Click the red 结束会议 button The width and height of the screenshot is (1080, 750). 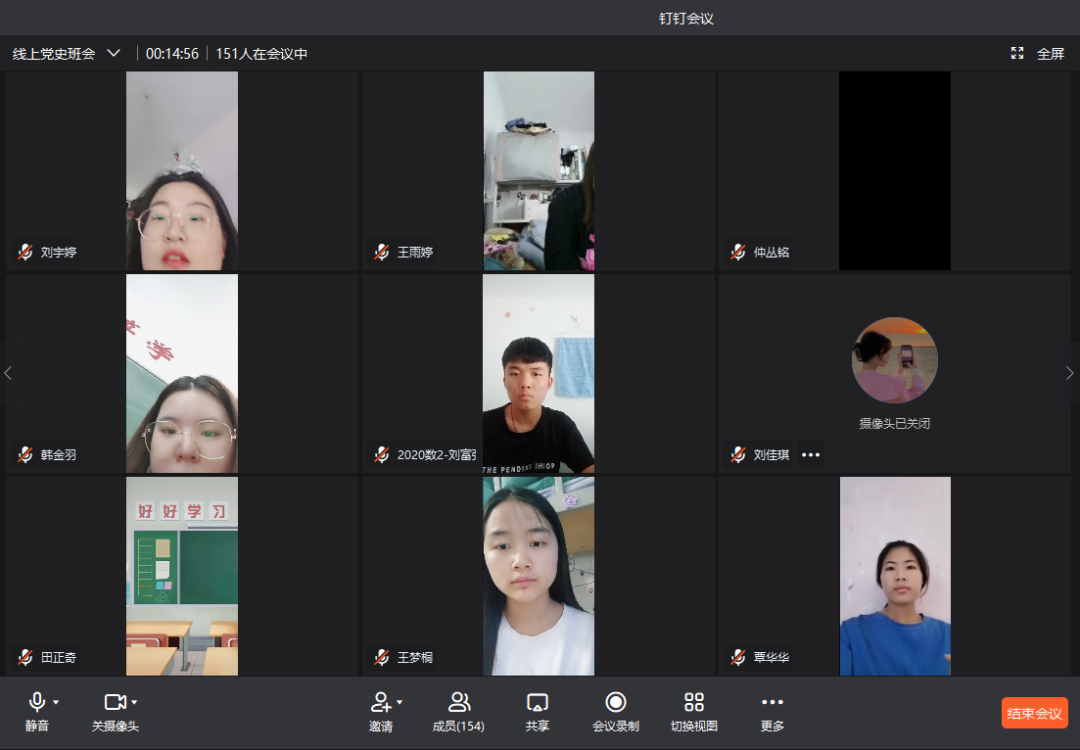point(1034,713)
